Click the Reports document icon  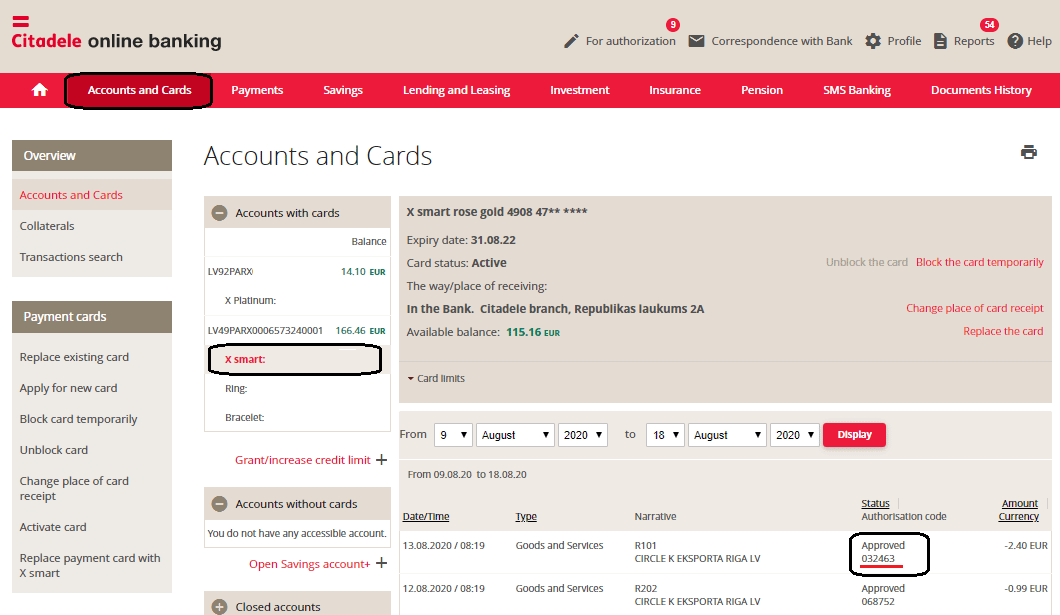coord(940,41)
